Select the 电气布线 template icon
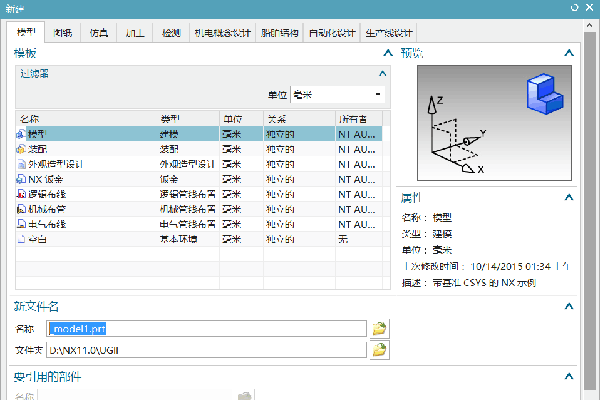The width and height of the screenshot is (600, 400). 21,224
